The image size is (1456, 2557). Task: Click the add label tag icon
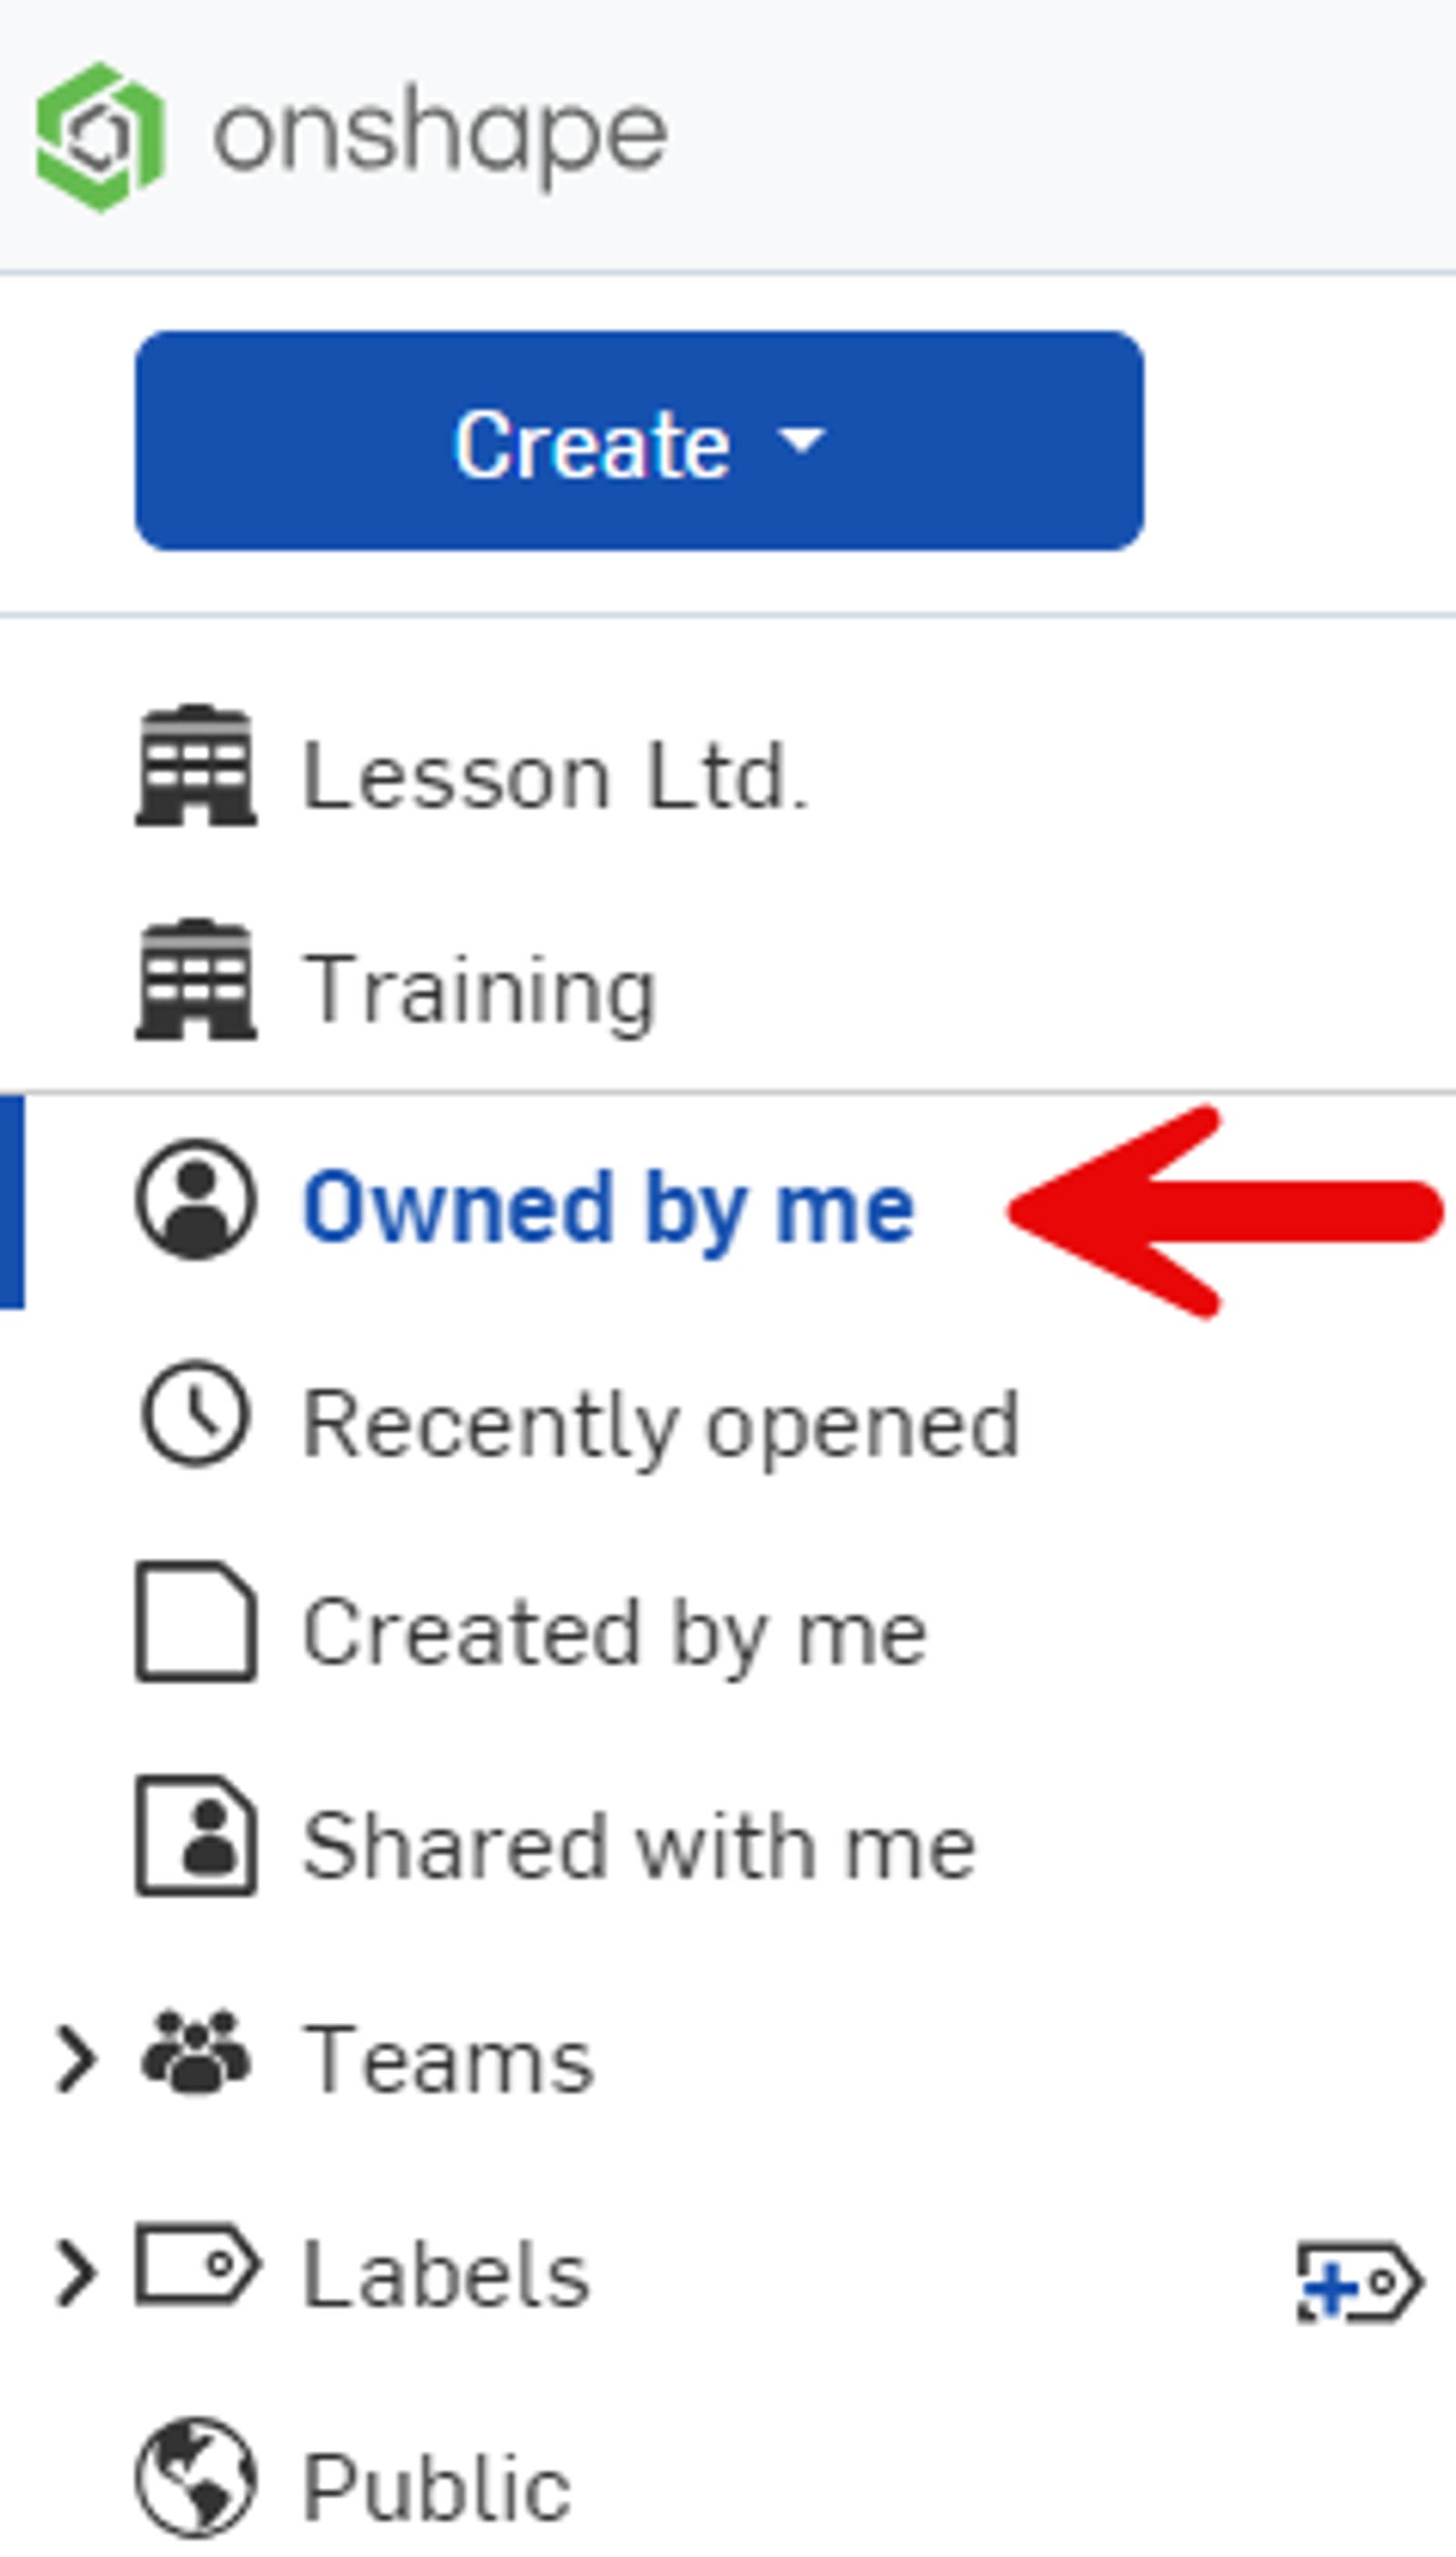click(x=1360, y=2282)
